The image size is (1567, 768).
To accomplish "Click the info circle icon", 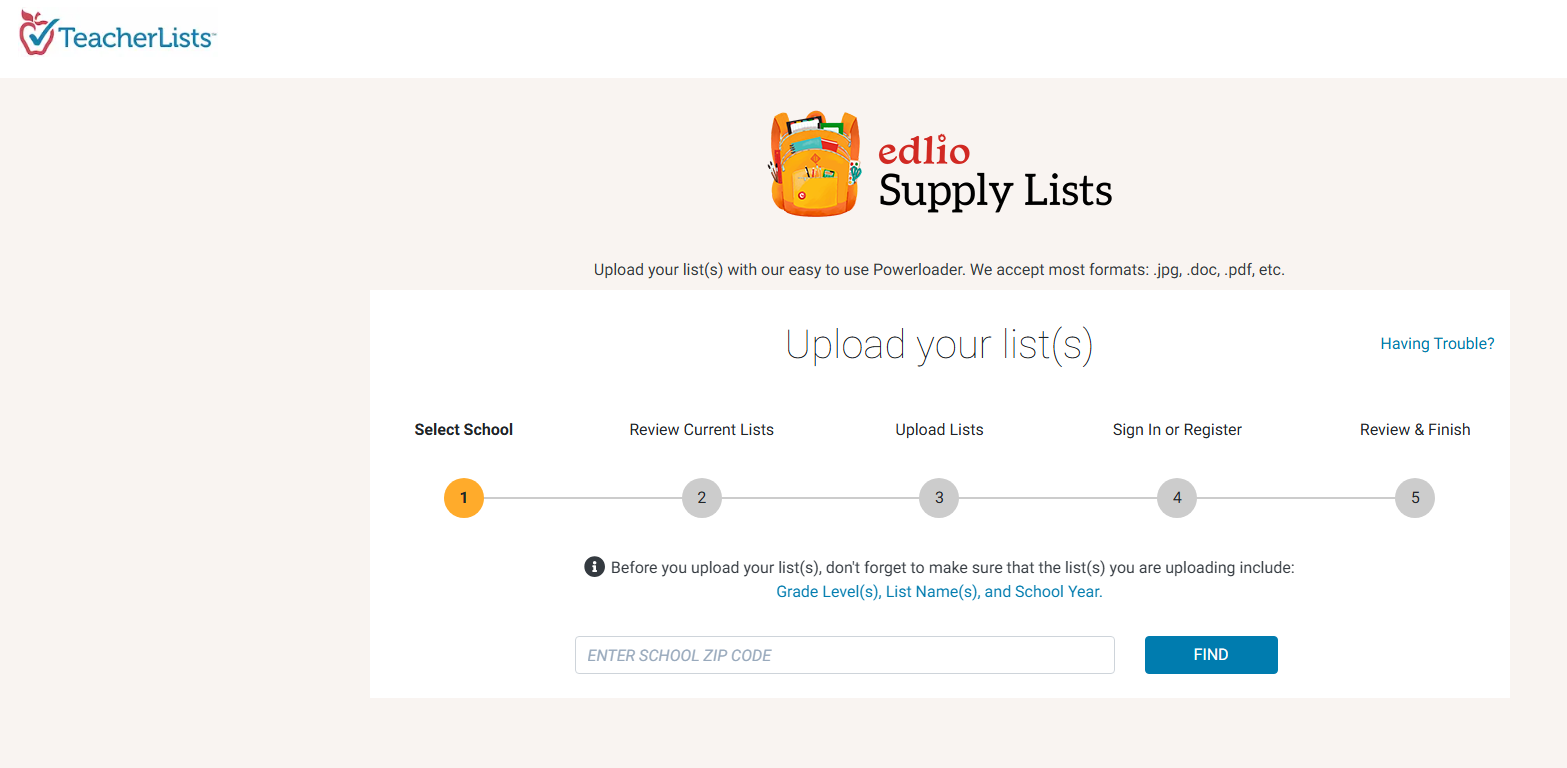I will 594,567.
